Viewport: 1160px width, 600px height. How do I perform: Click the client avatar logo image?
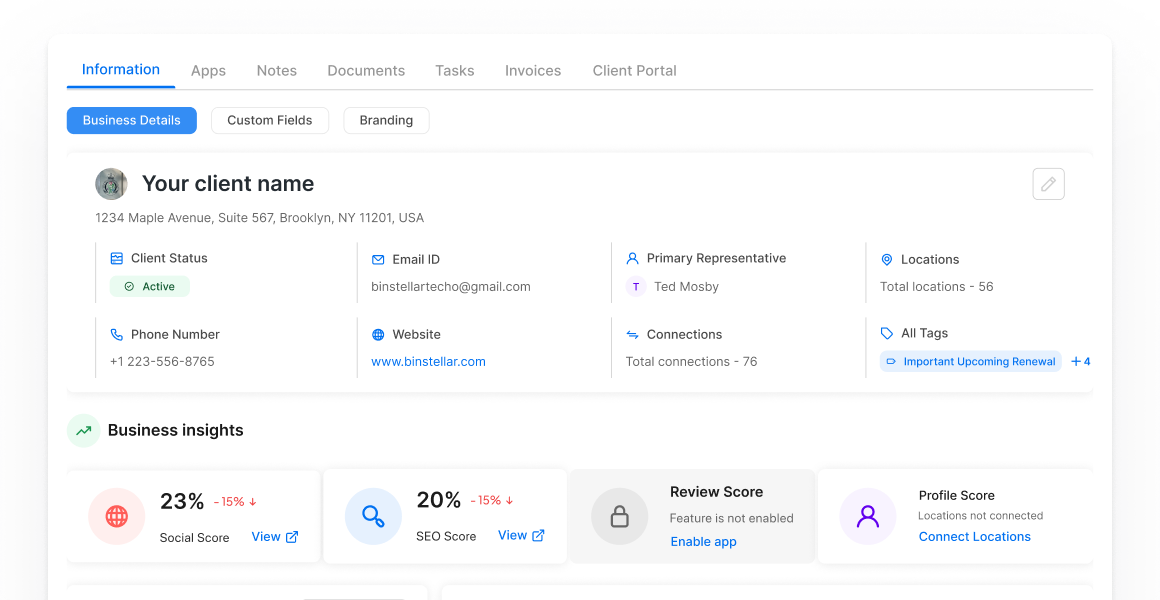pyautogui.click(x=111, y=183)
